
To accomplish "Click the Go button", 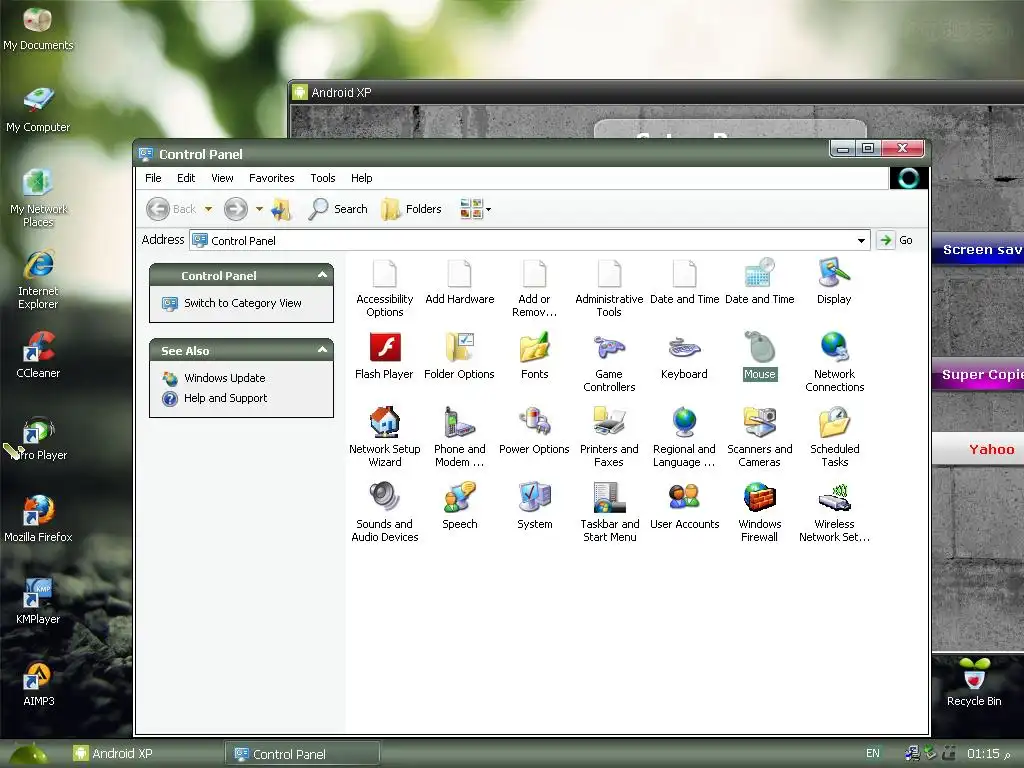I will (x=895, y=240).
